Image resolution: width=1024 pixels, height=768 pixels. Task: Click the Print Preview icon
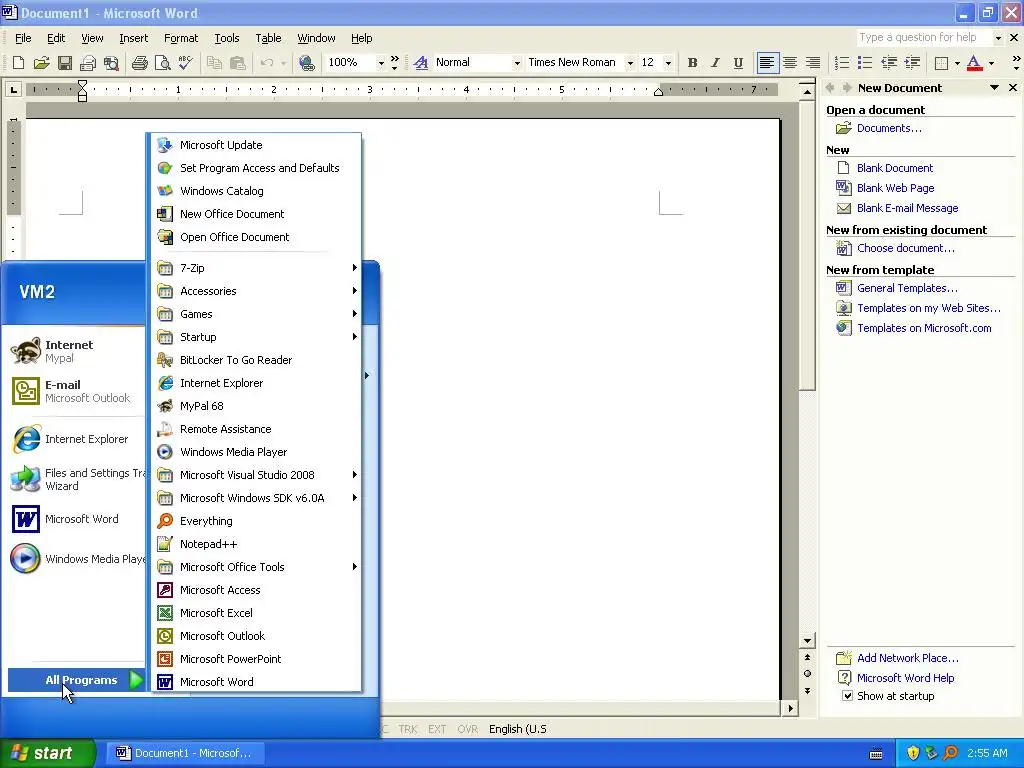163,63
